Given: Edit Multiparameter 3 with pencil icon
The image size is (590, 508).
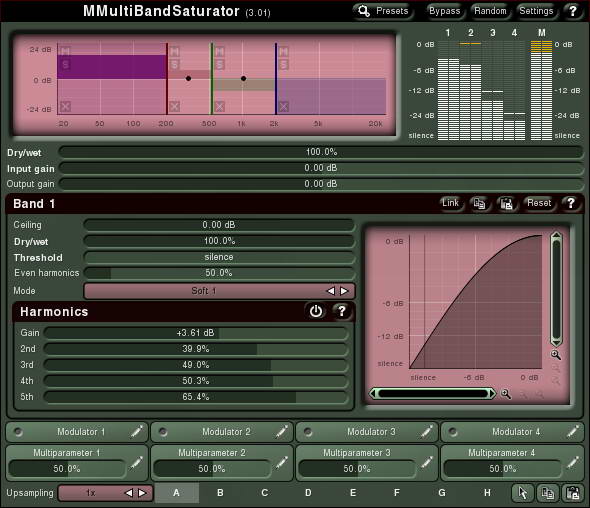Looking at the screenshot, I should pyautogui.click(x=427, y=463).
